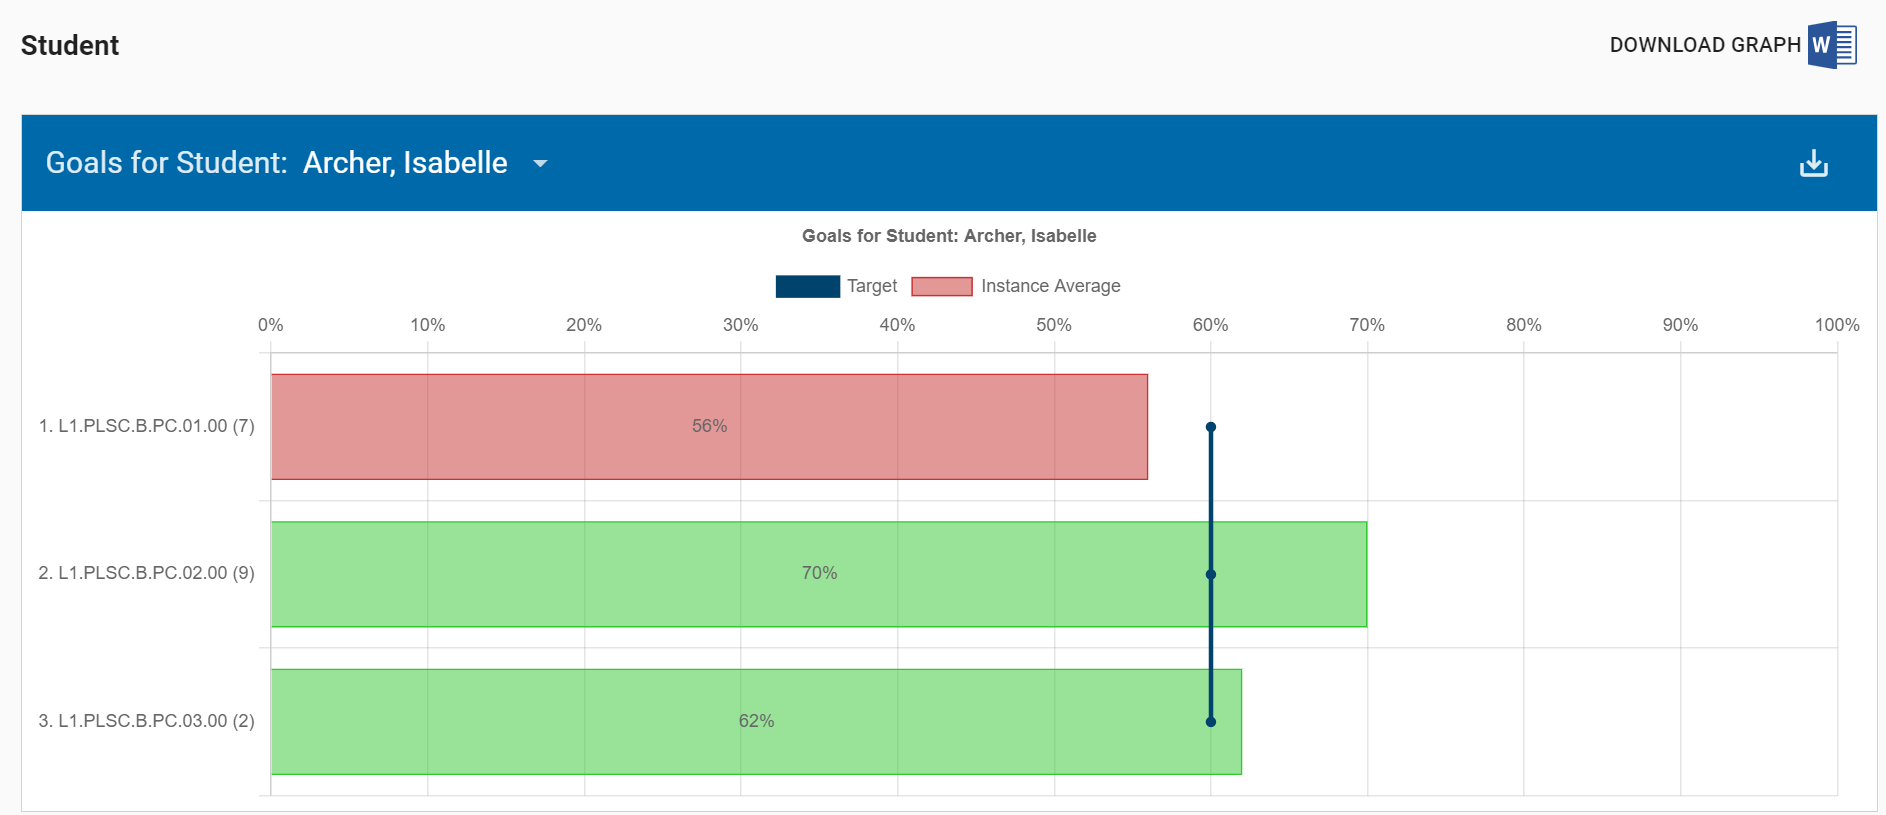The height and width of the screenshot is (815, 1886).
Task: Click the download tray icon in blue header
Action: coord(1813,163)
